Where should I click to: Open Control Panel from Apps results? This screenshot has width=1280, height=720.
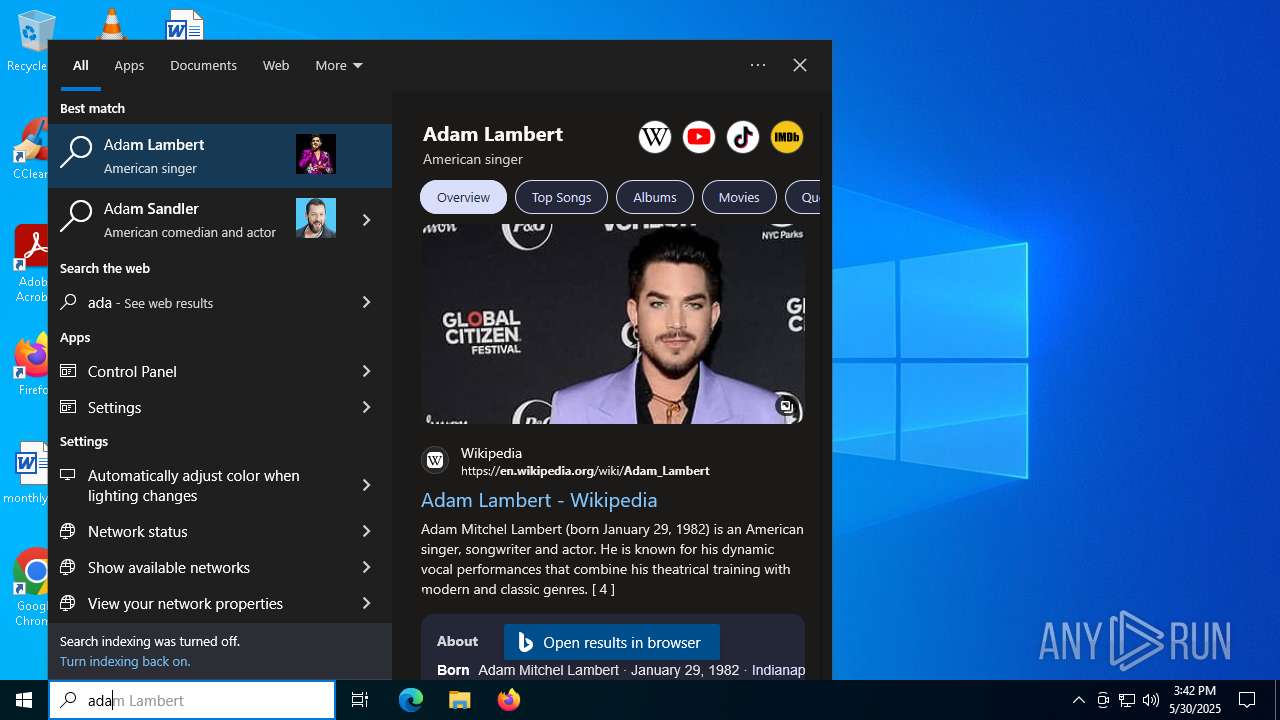coord(194,371)
